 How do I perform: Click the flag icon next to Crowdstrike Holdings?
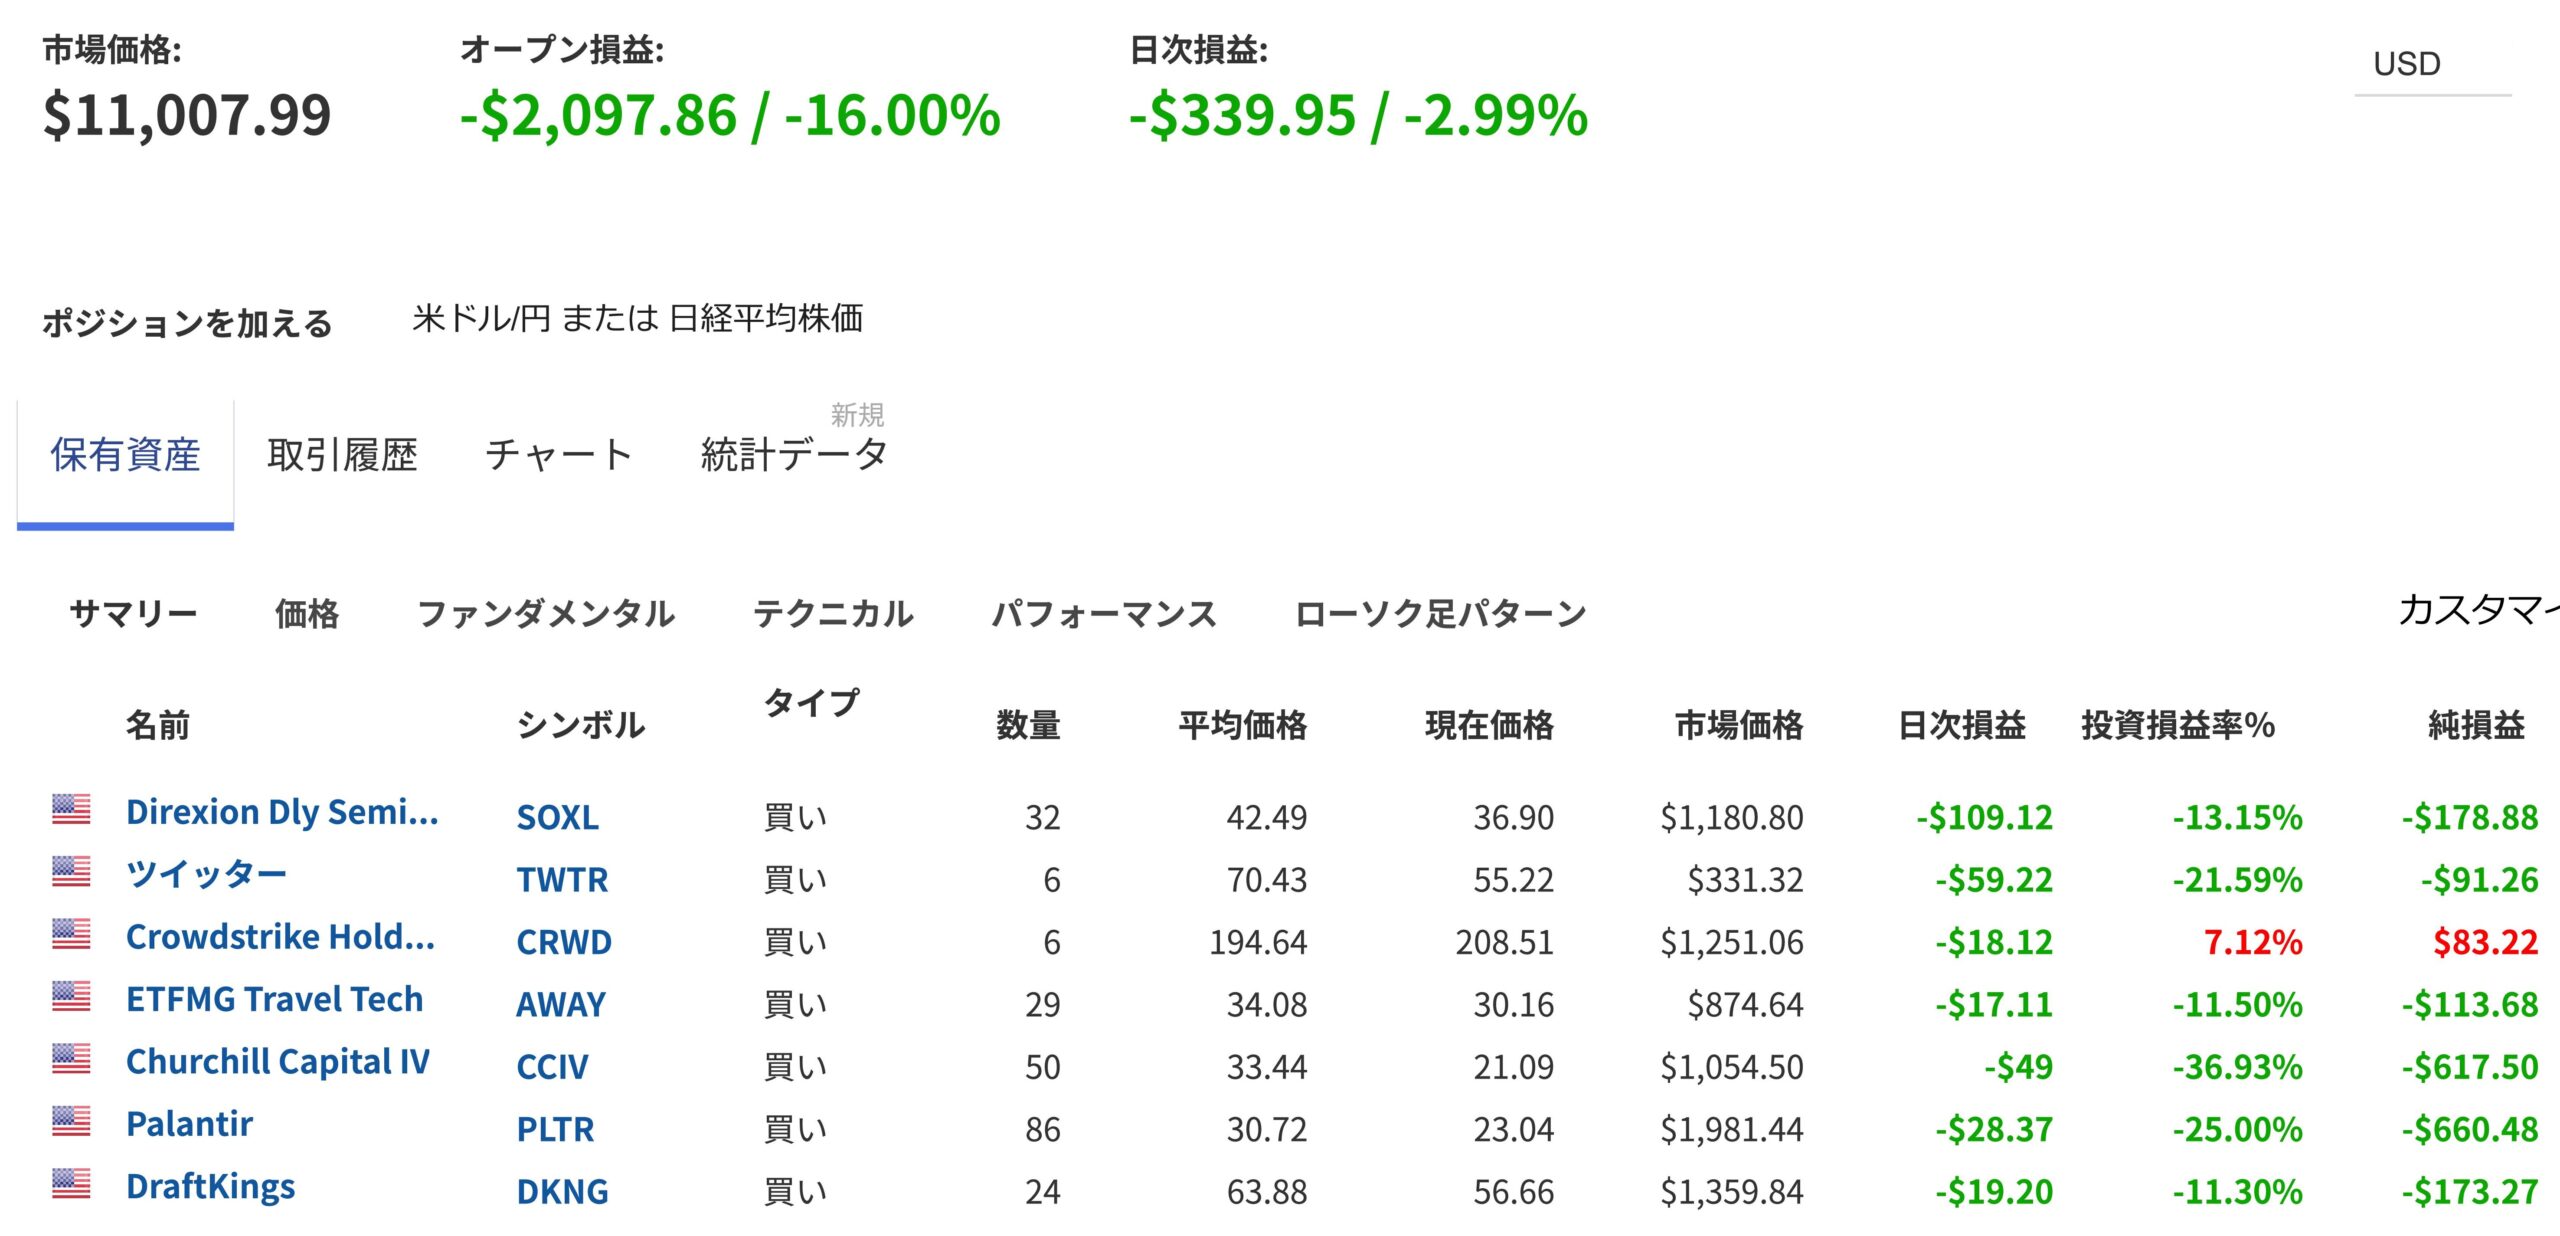pos(71,934)
